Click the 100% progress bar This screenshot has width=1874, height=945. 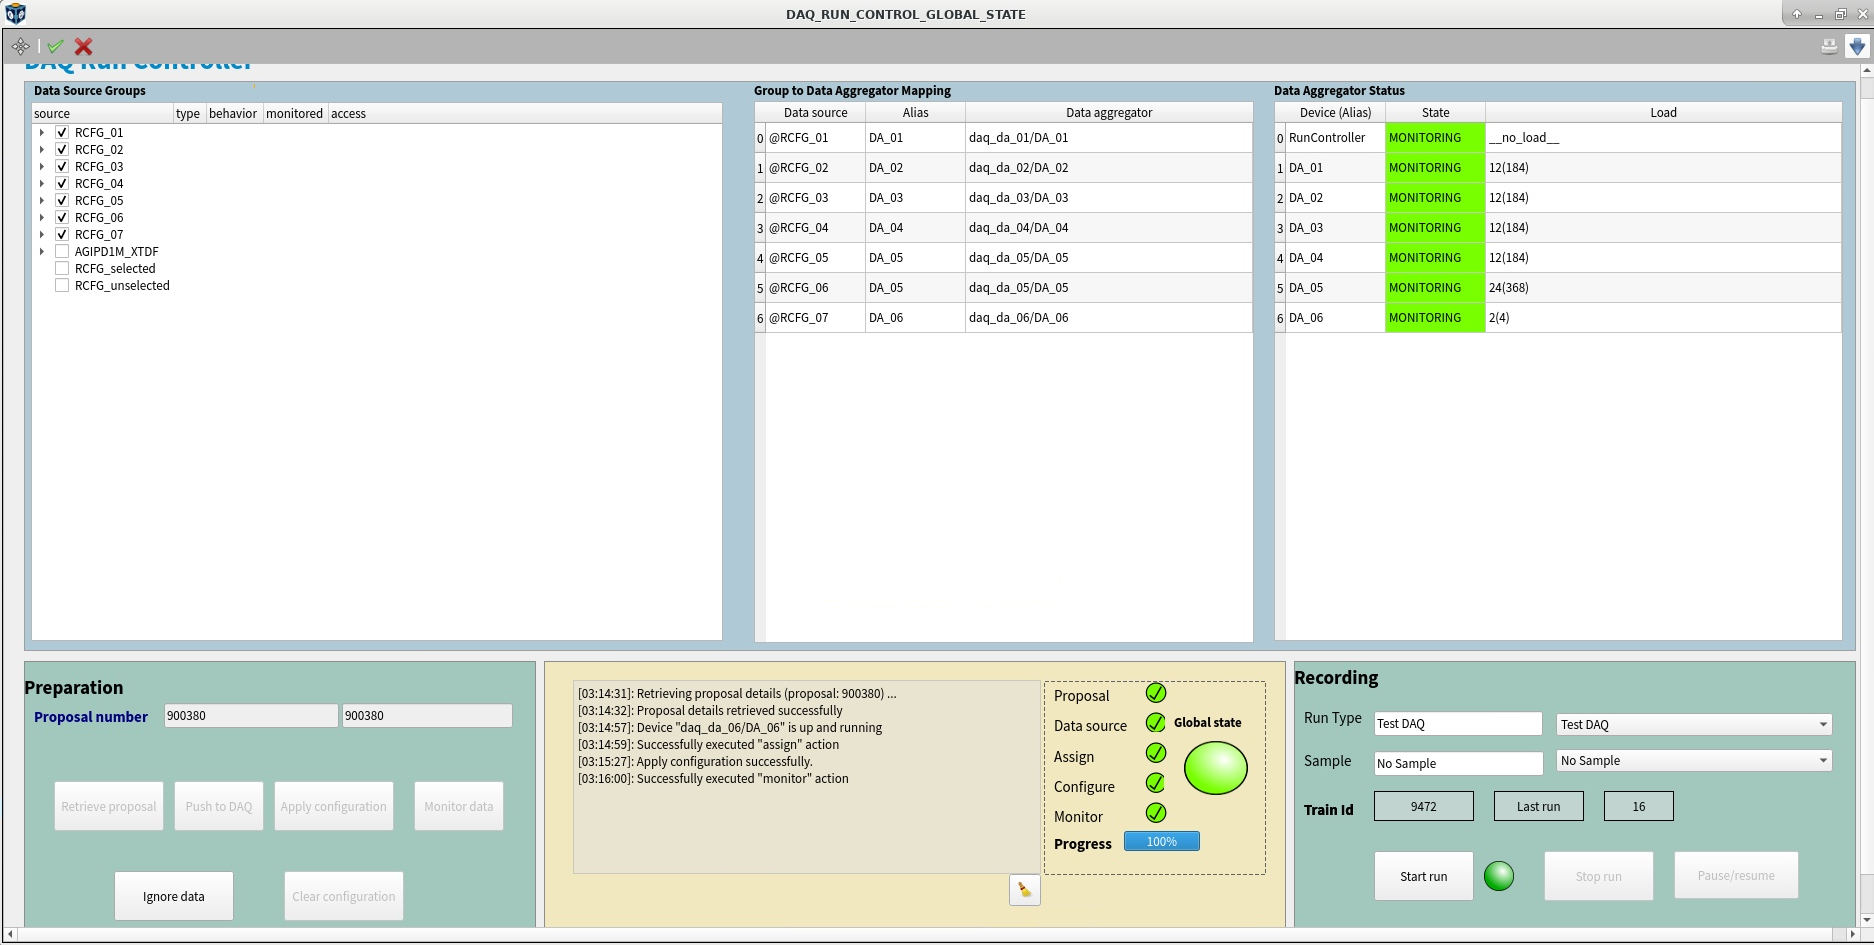tap(1161, 841)
